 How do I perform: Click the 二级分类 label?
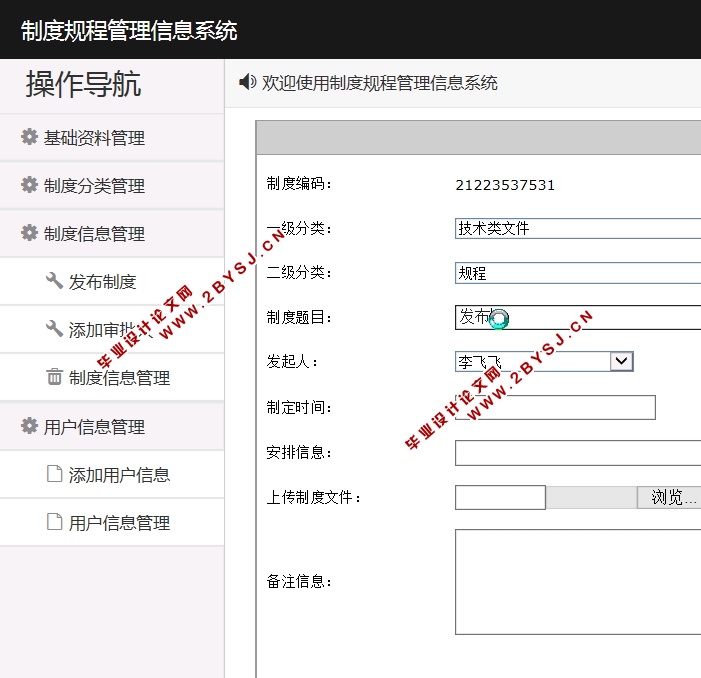click(x=299, y=272)
